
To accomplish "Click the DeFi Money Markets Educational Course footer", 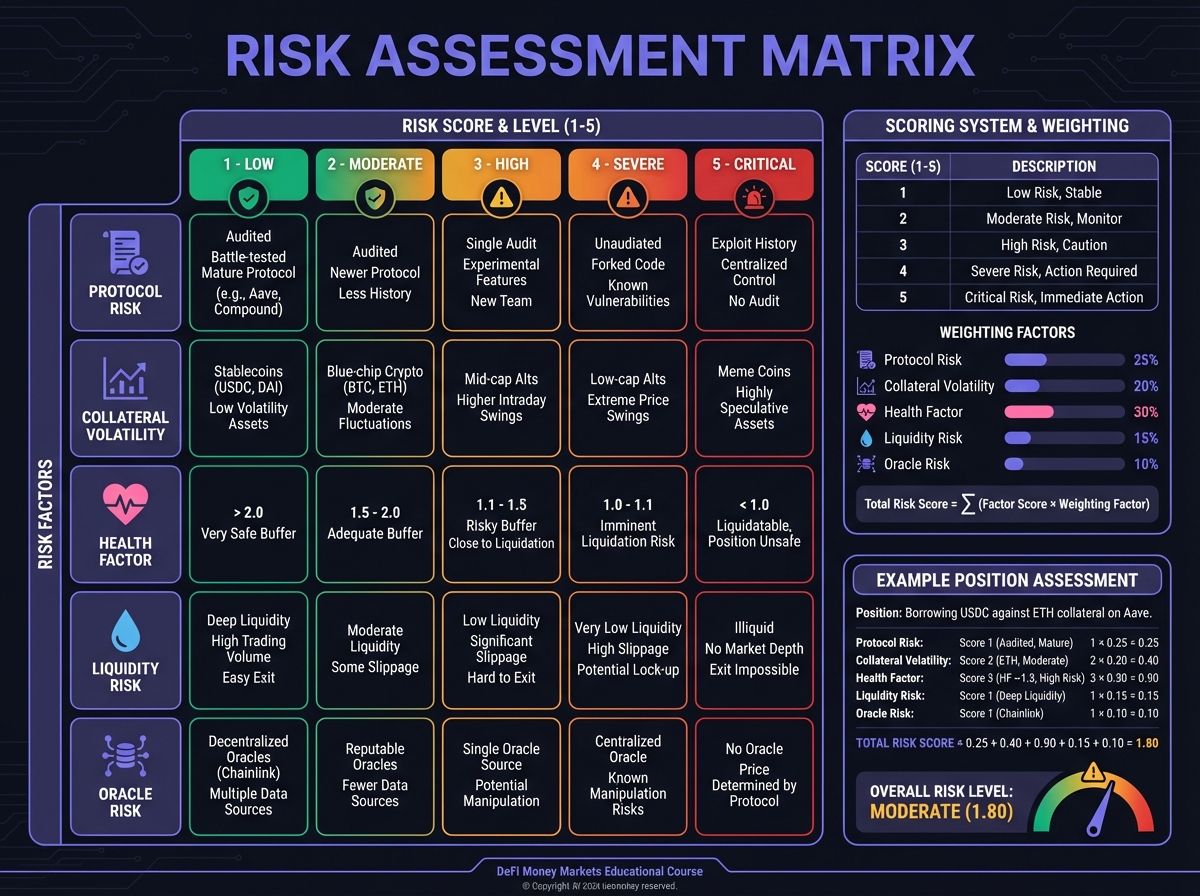I will (600, 871).
